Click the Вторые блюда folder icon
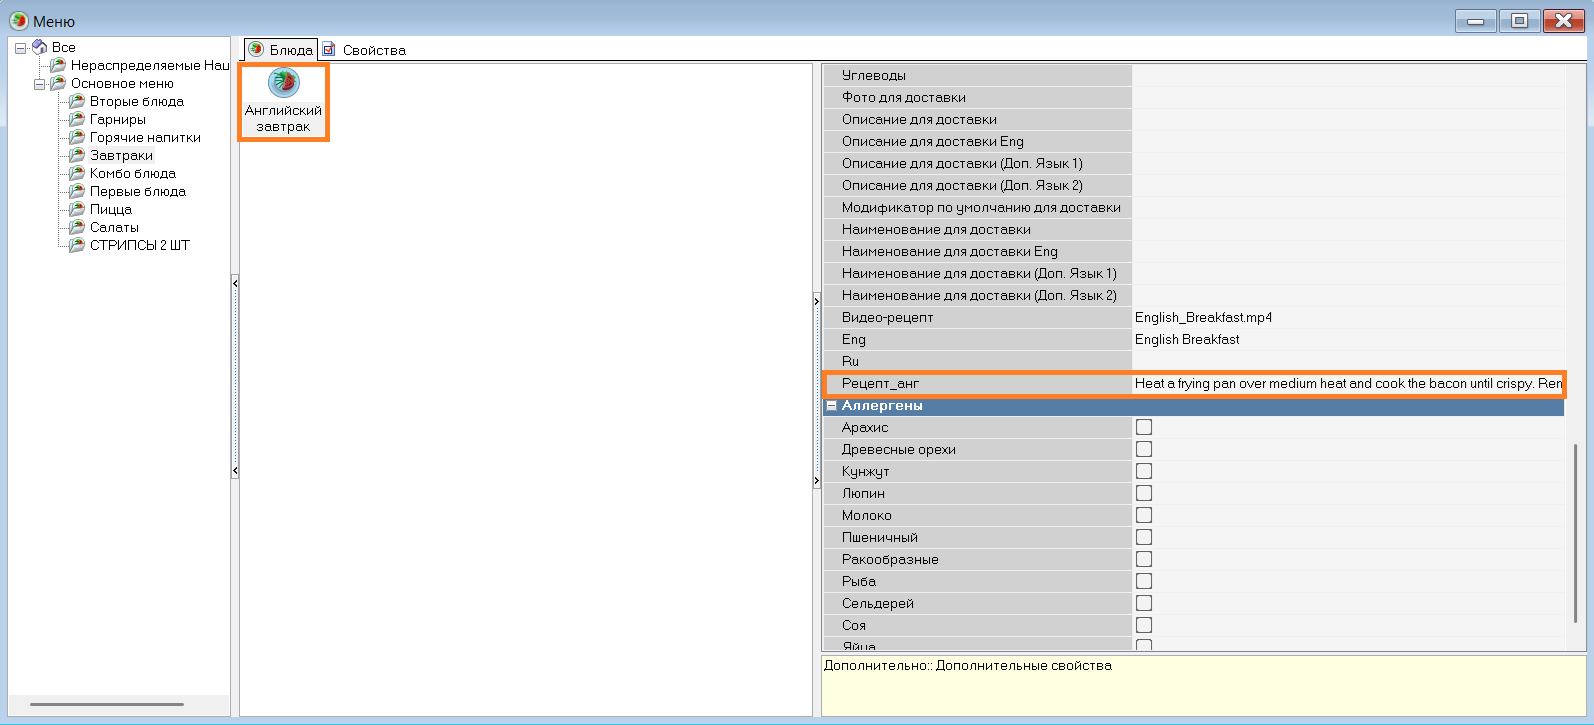This screenshot has width=1594, height=725. coord(77,101)
